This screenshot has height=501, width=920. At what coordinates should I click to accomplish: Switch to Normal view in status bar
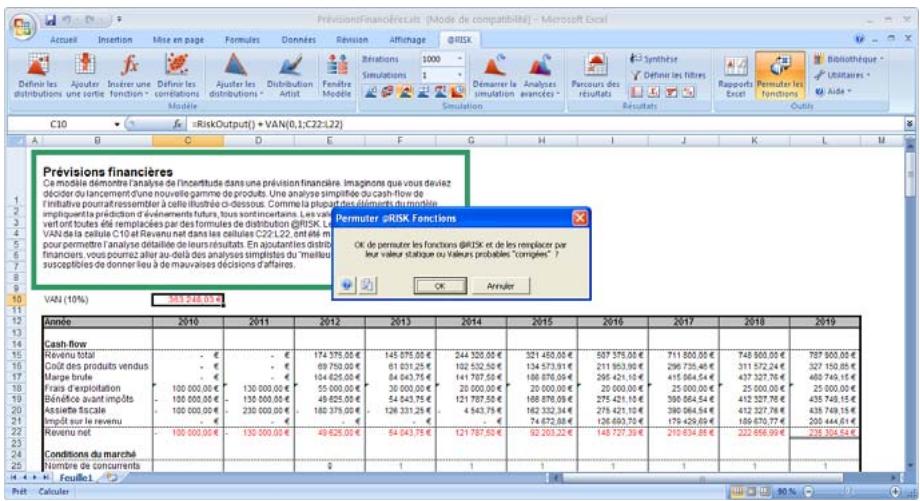click(736, 492)
